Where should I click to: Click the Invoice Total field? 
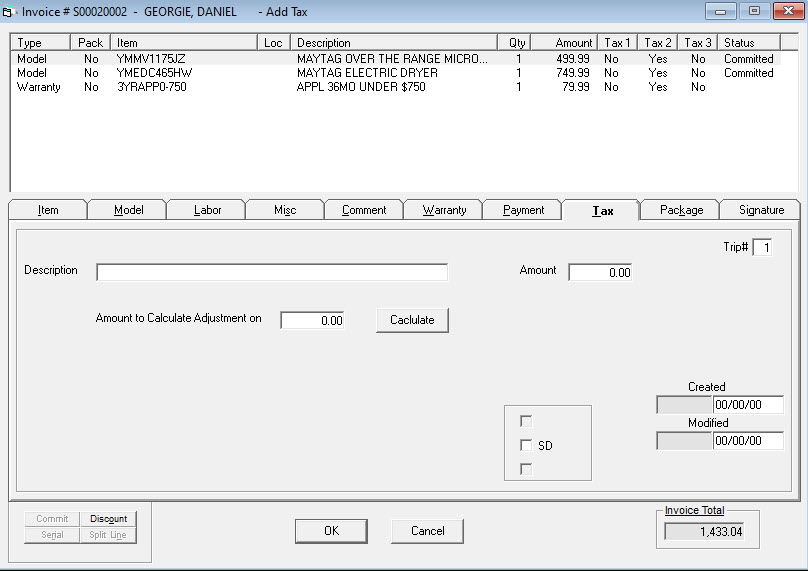pos(704,531)
